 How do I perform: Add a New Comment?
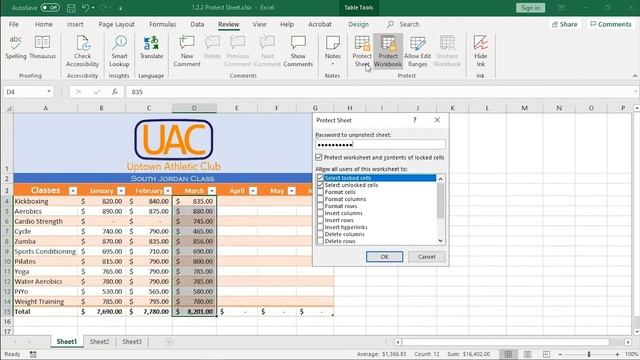[187, 51]
